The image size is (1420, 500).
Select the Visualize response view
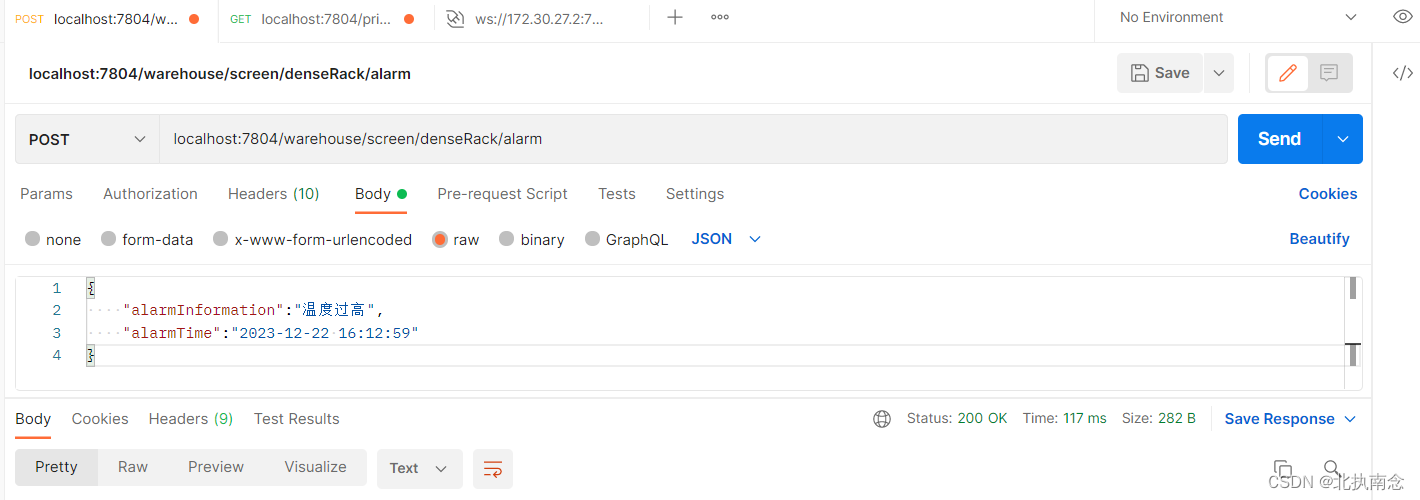315,467
